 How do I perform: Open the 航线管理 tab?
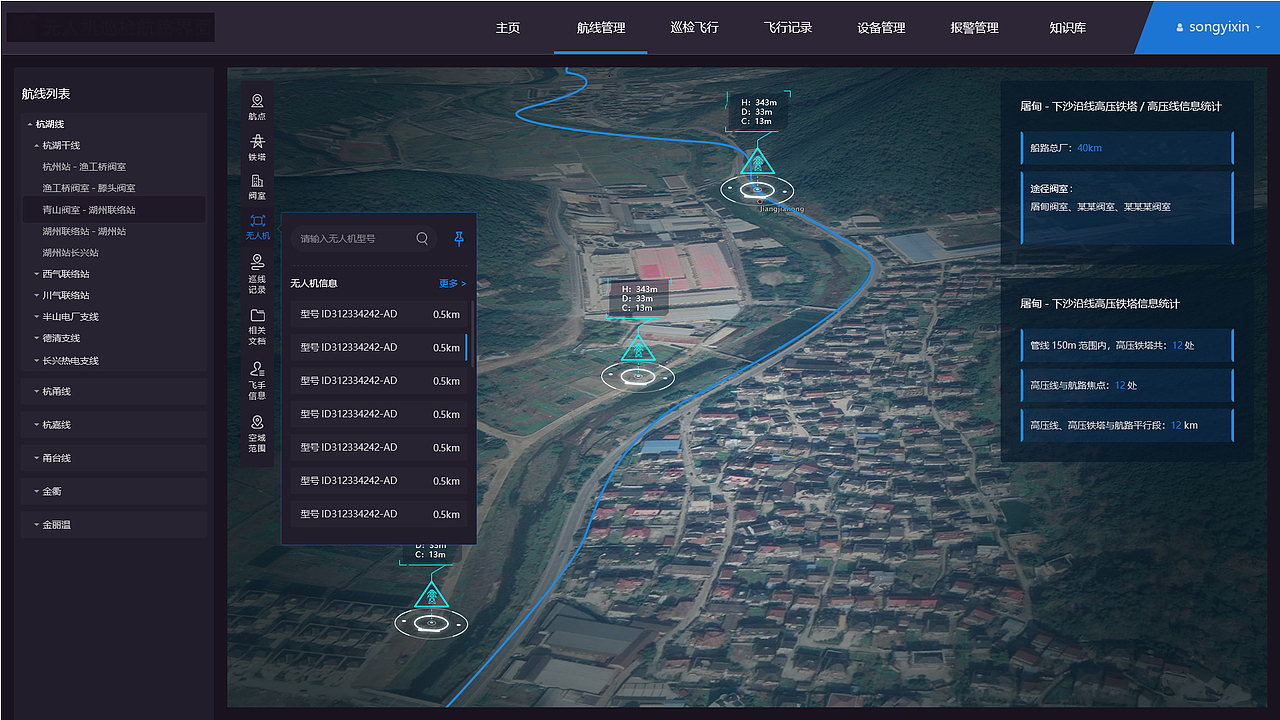[x=601, y=28]
